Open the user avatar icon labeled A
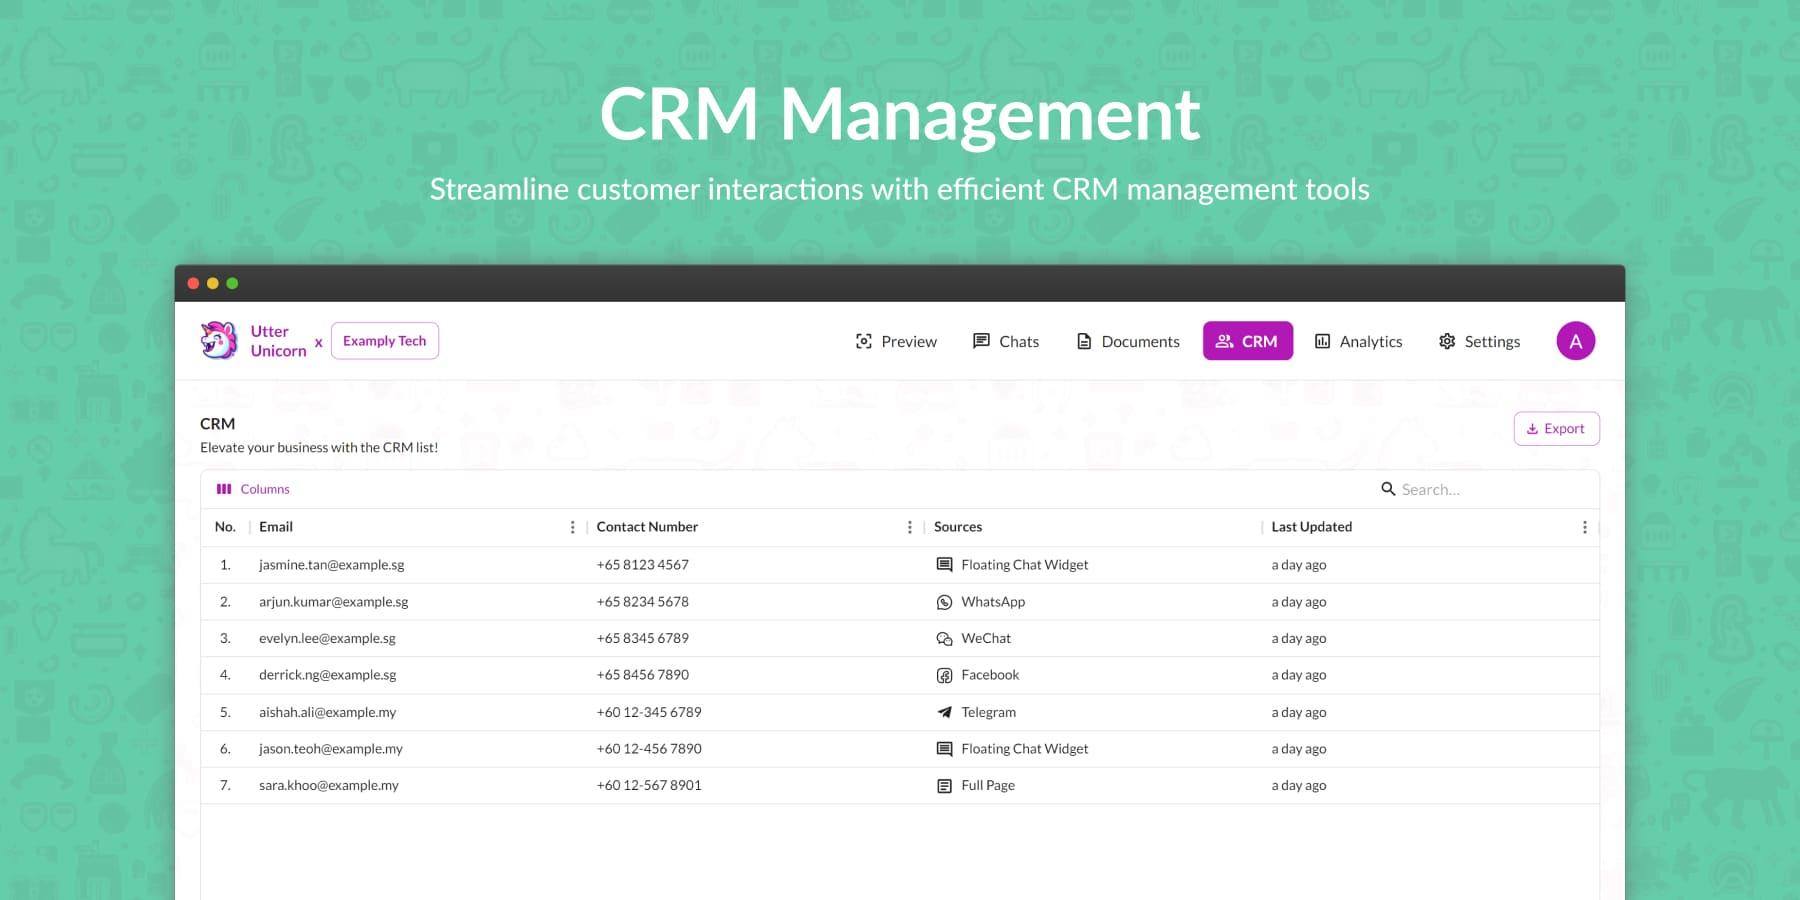This screenshot has width=1800, height=900. 1575,341
